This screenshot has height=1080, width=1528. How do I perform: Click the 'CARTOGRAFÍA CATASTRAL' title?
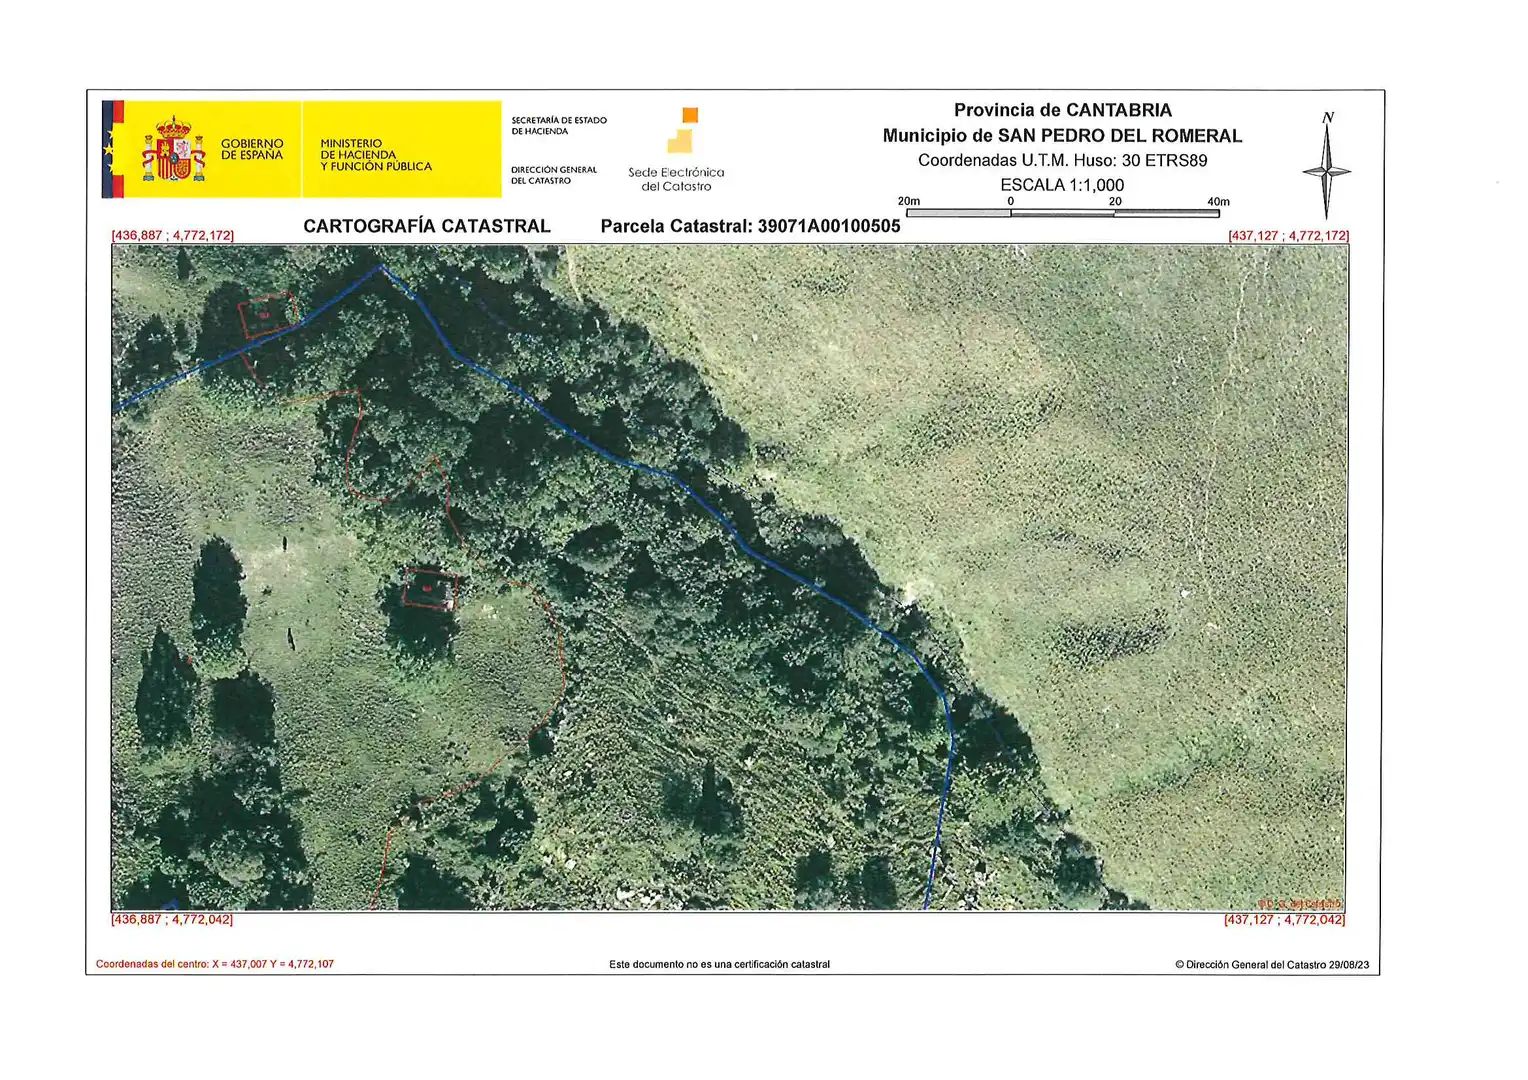427,226
